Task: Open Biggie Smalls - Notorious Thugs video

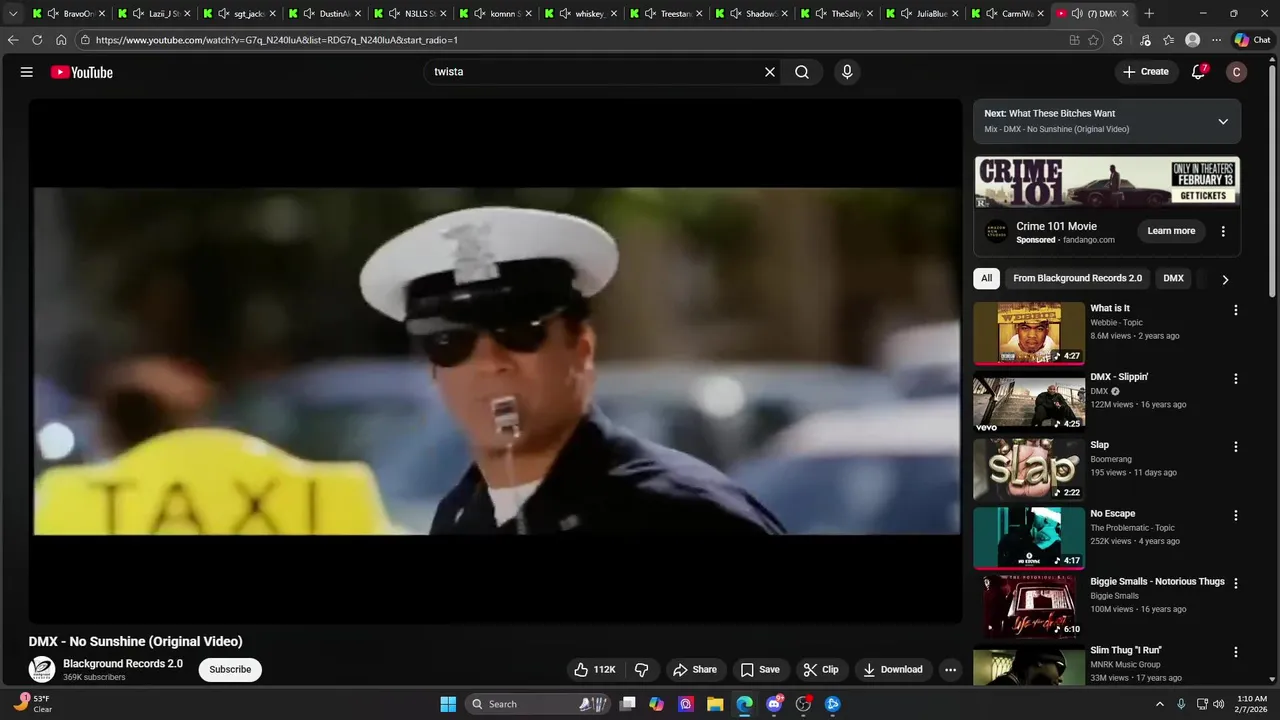Action: [1157, 582]
